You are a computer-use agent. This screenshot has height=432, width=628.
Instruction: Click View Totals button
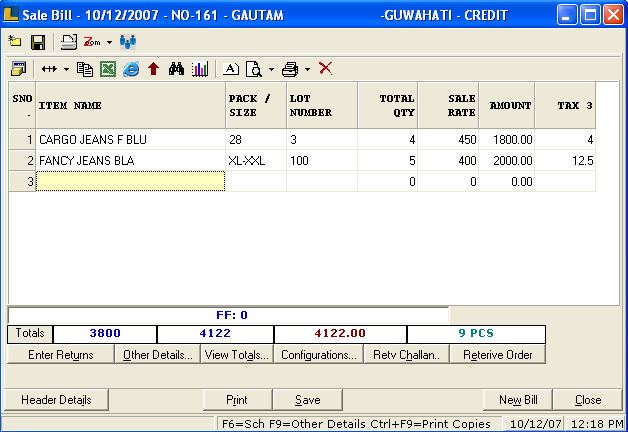pyautogui.click(x=237, y=355)
